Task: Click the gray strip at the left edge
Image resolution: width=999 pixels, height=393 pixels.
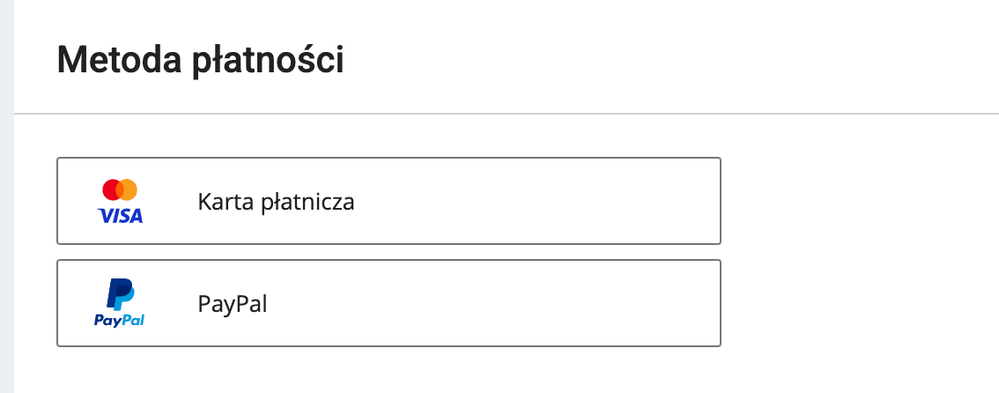Action: 6,196
